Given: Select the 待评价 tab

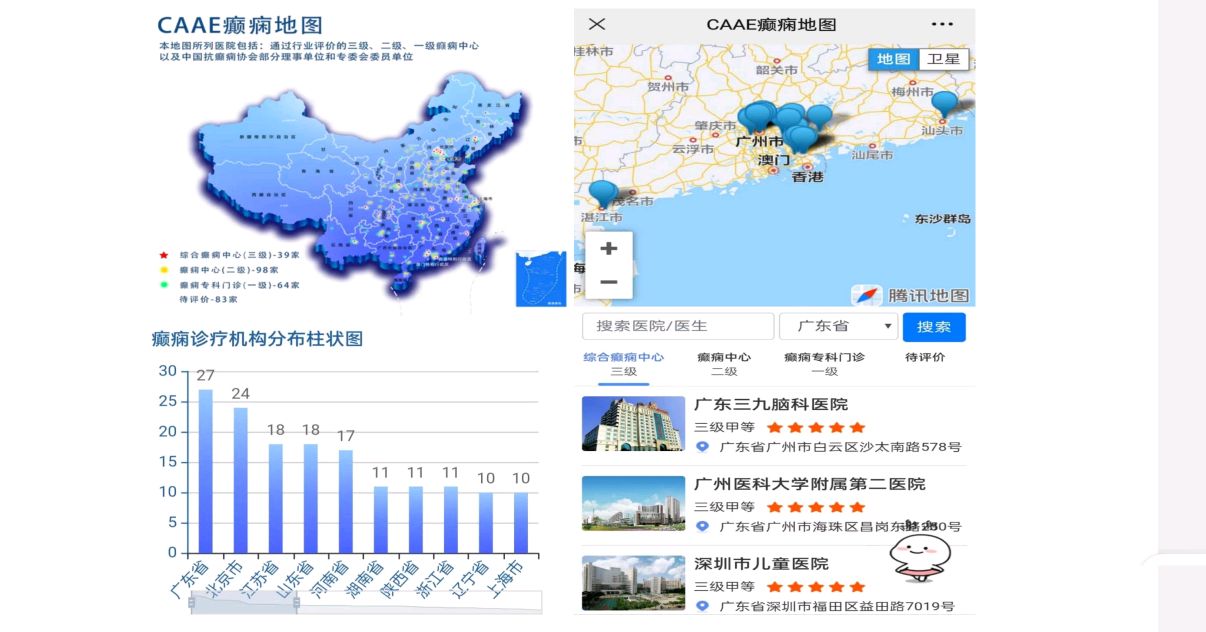Looking at the screenshot, I should click(x=924, y=357).
